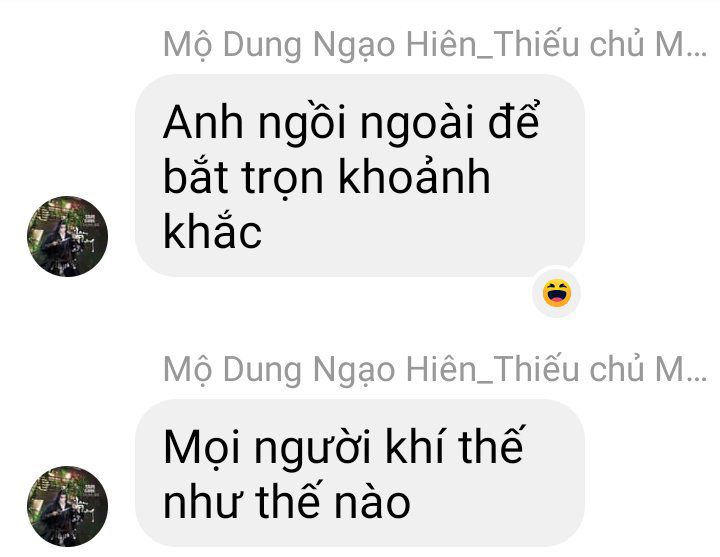Viewport: 720px width, 557px height.
Task: Click the words "bắt trọn khoảnh" in first bubble
Action: pos(327,177)
